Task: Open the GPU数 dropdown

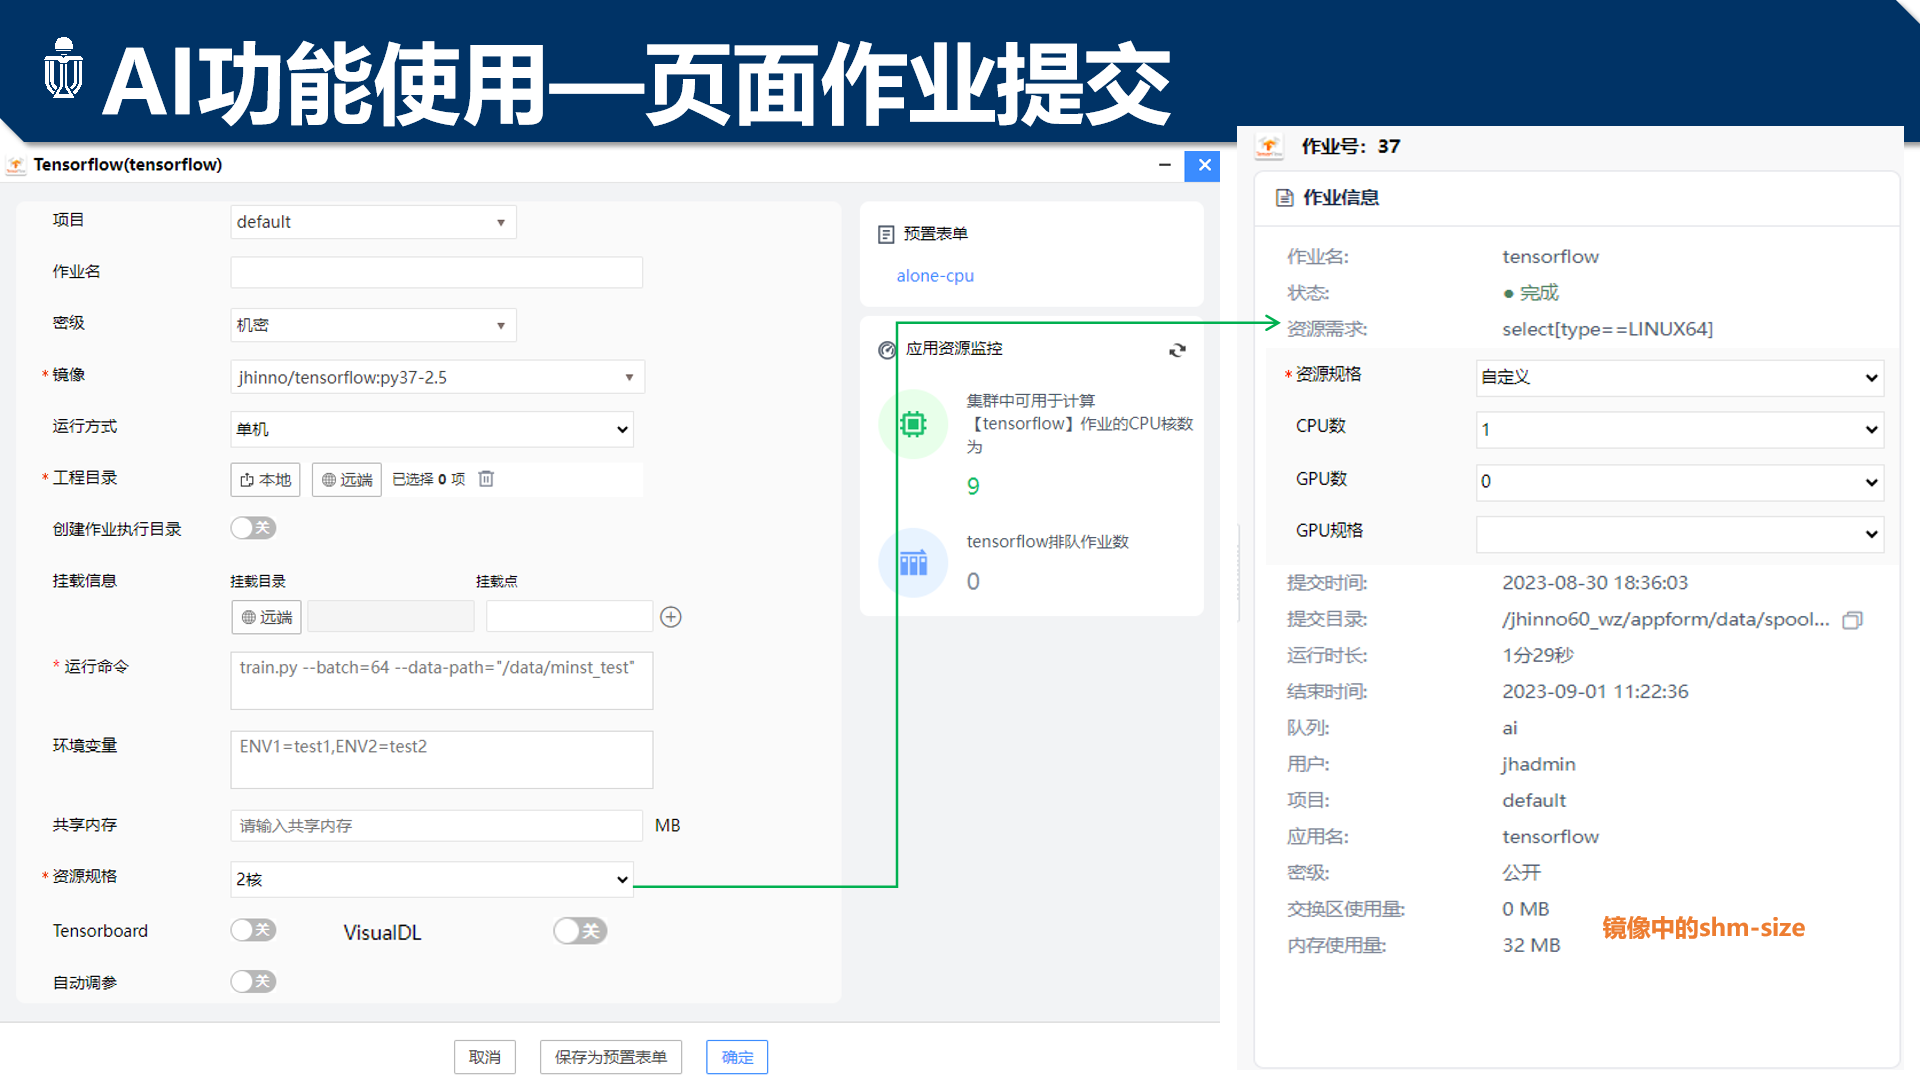Action: tap(1680, 482)
